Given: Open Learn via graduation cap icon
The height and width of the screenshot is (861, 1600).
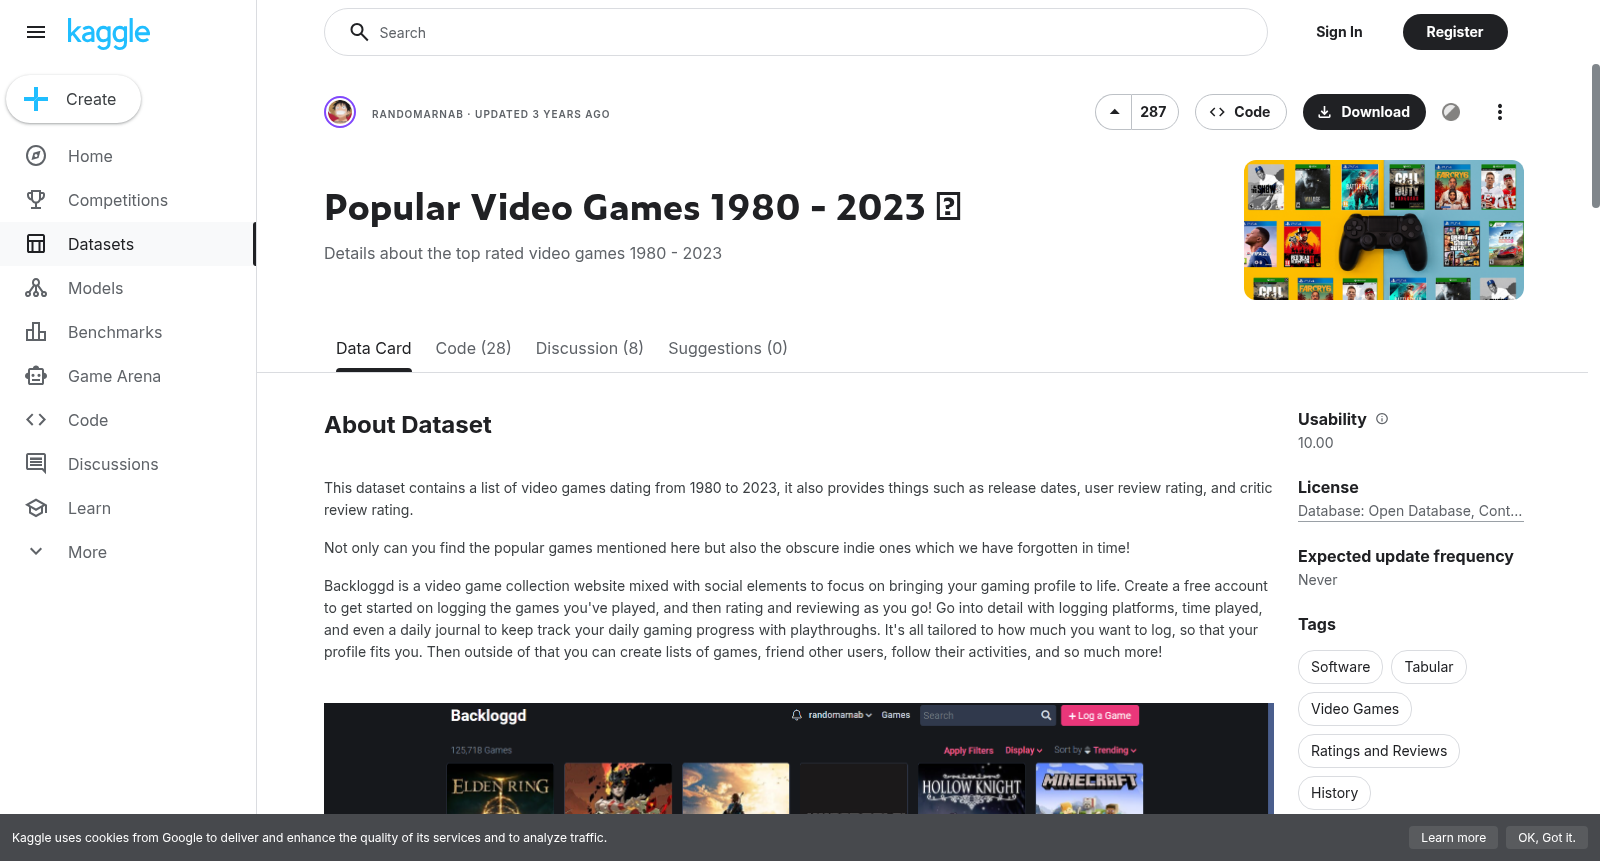Looking at the screenshot, I should pyautogui.click(x=36, y=508).
